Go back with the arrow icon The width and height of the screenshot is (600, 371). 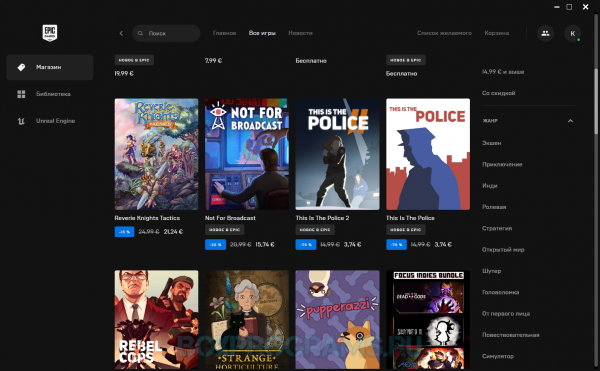click(121, 33)
